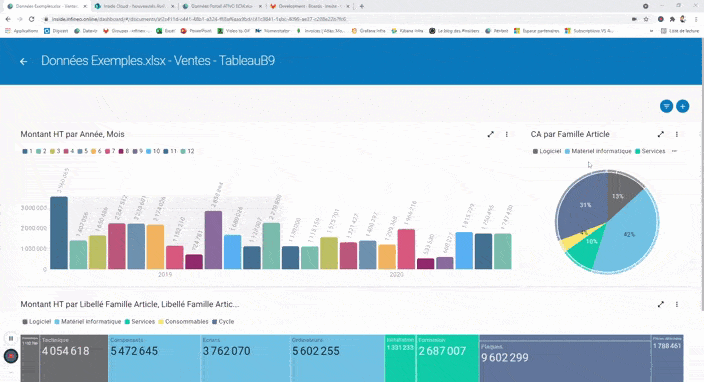Show more legend entries in pie chart
Image resolution: width=704 pixels, height=382 pixels.
[674, 151]
